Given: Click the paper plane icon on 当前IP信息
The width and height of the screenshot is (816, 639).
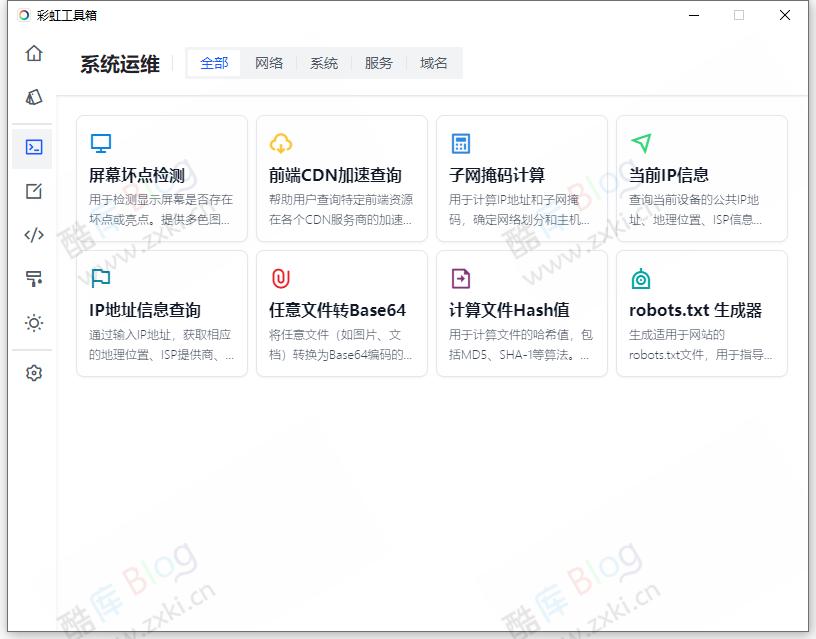Looking at the screenshot, I should coord(640,142).
